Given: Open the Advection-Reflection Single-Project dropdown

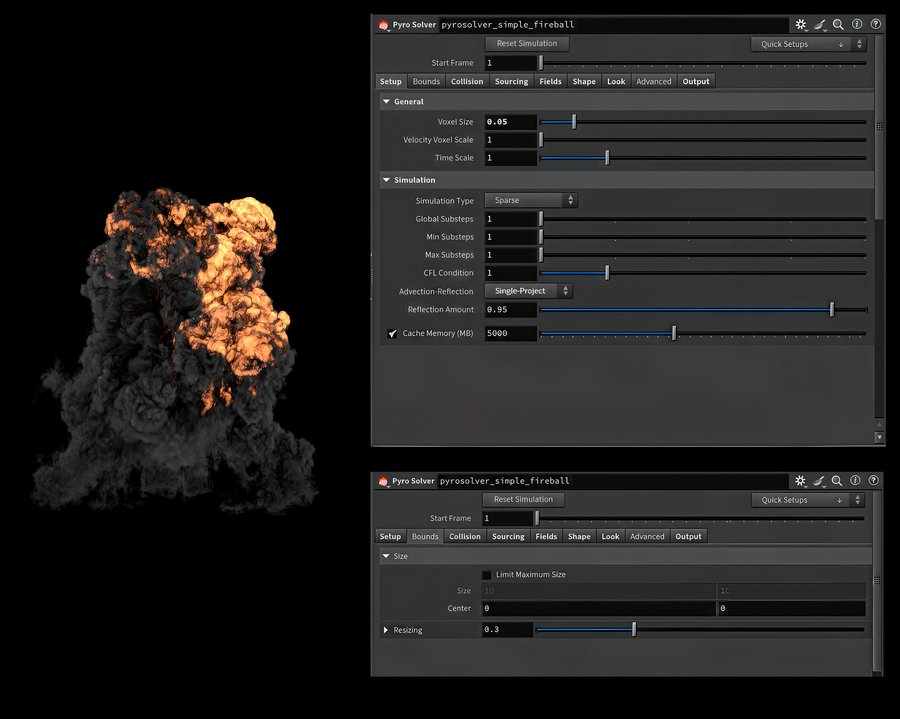Looking at the screenshot, I should click(x=529, y=291).
